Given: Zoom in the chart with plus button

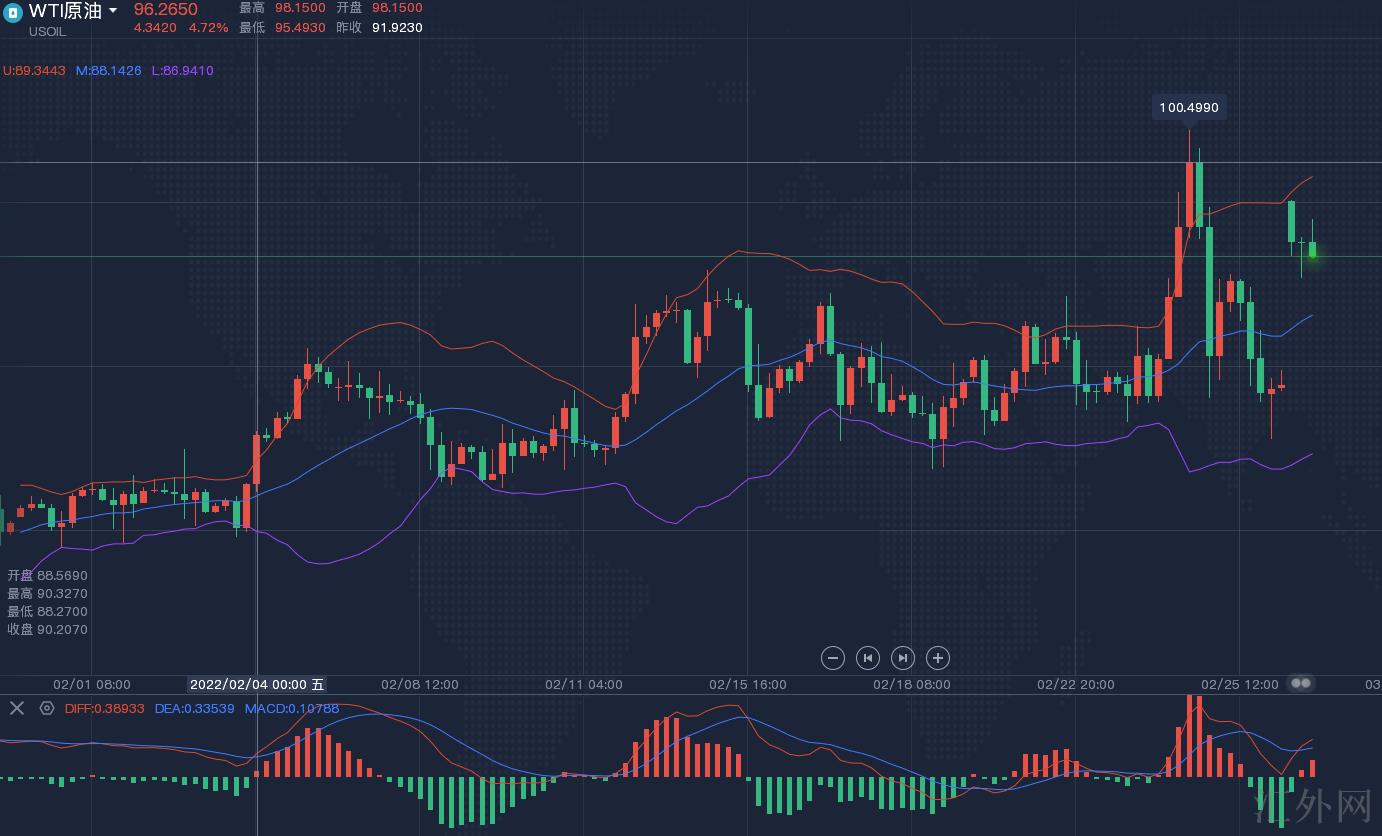Looking at the screenshot, I should point(937,658).
